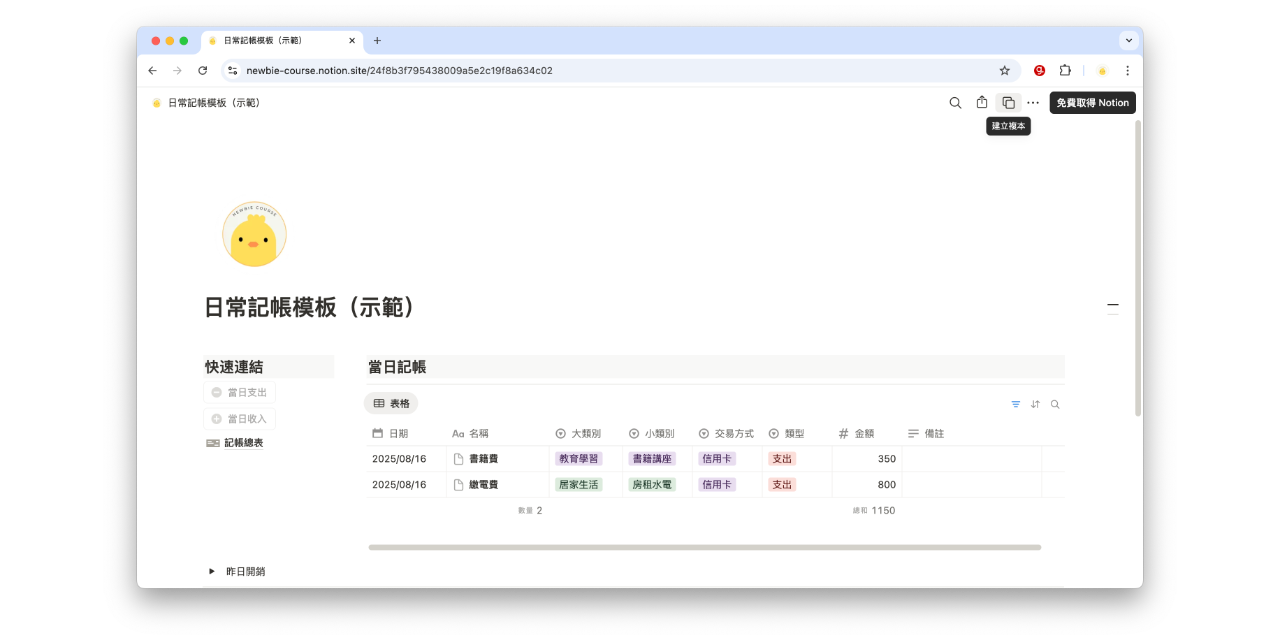This screenshot has width=1280, height=640.
Task: Click the 免費取得 Notion button
Action: click(x=1092, y=102)
